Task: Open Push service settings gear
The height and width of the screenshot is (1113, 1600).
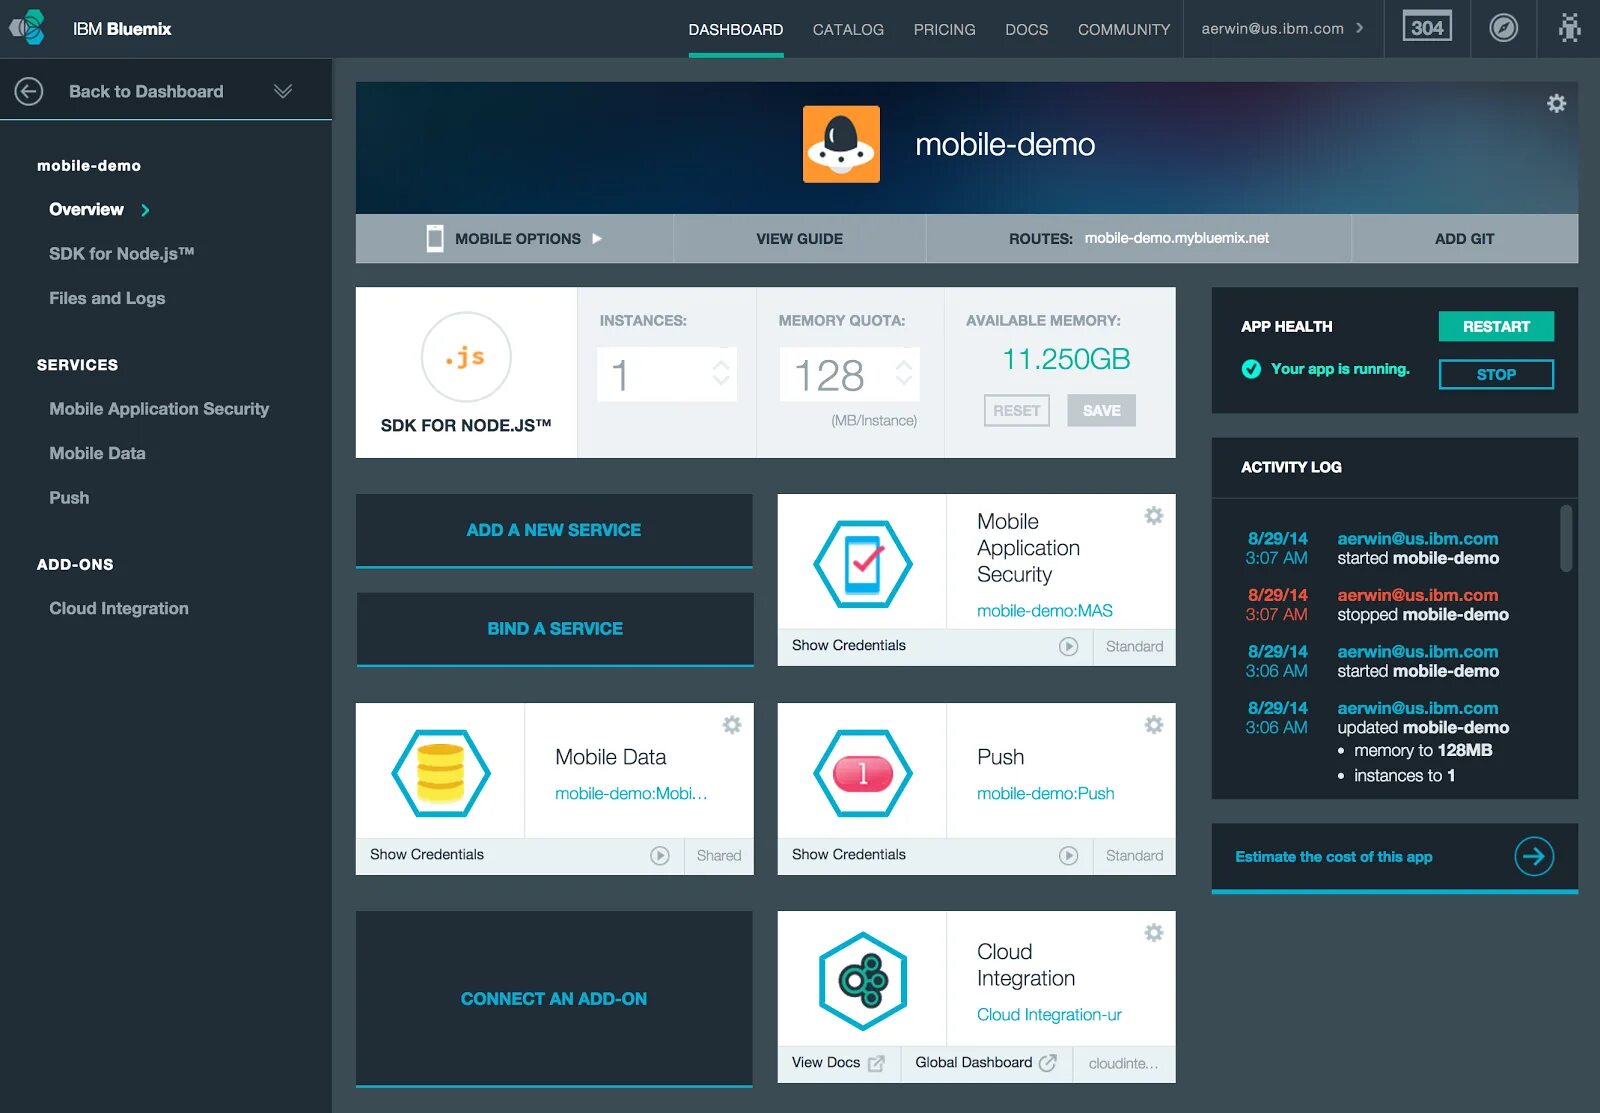Action: 1153,725
